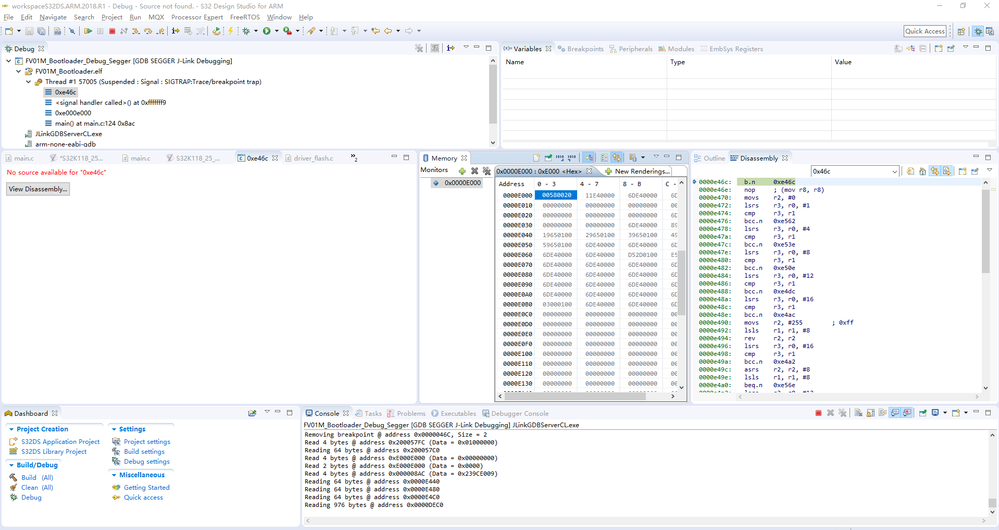Image resolution: width=999 pixels, height=530 pixels.
Task: Collapse the FV01M_Bootloader.elf tree node
Action: pos(19,71)
